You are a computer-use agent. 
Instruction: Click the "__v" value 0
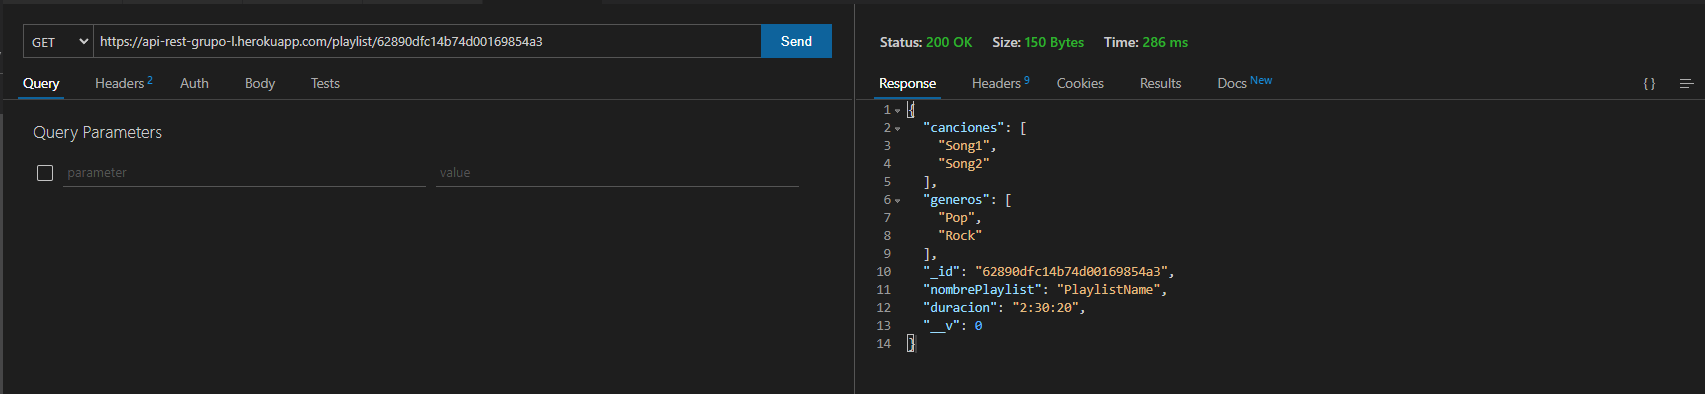tap(978, 326)
